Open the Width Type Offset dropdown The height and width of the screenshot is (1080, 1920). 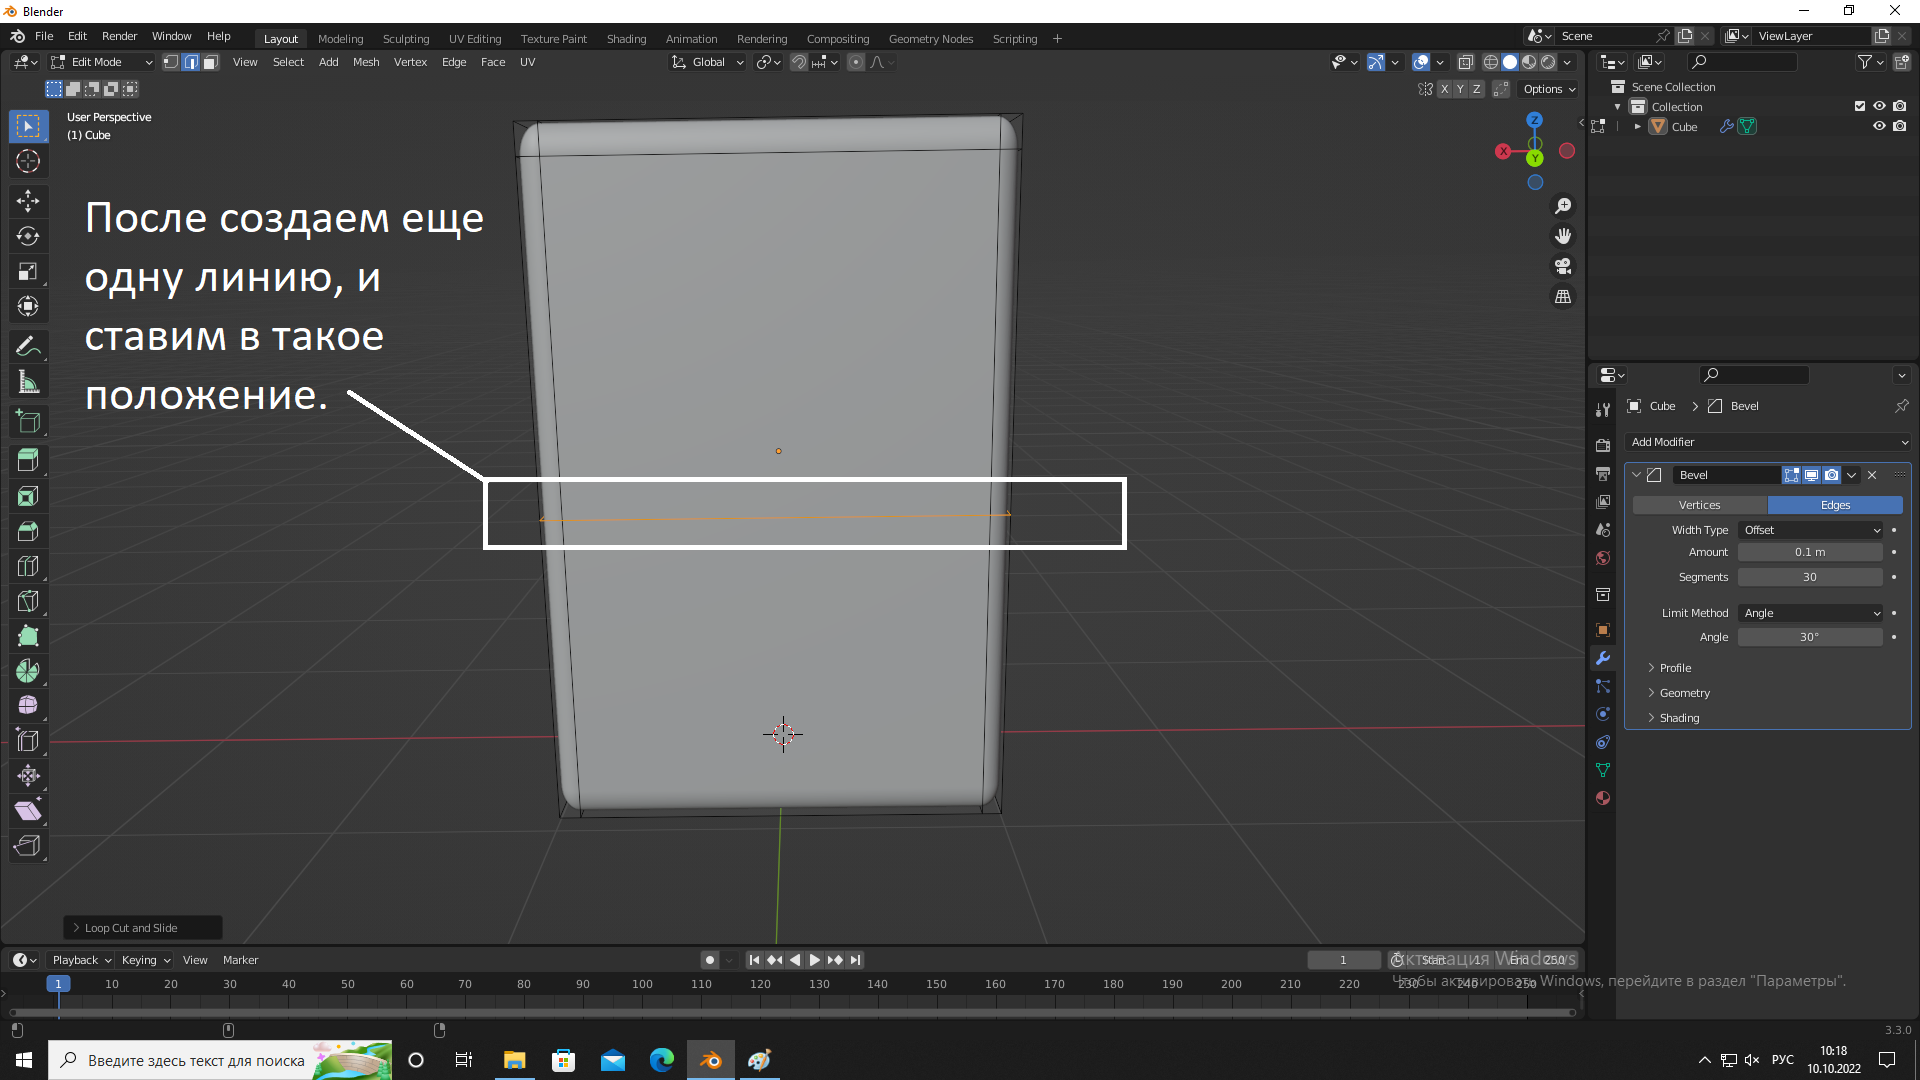1811,530
